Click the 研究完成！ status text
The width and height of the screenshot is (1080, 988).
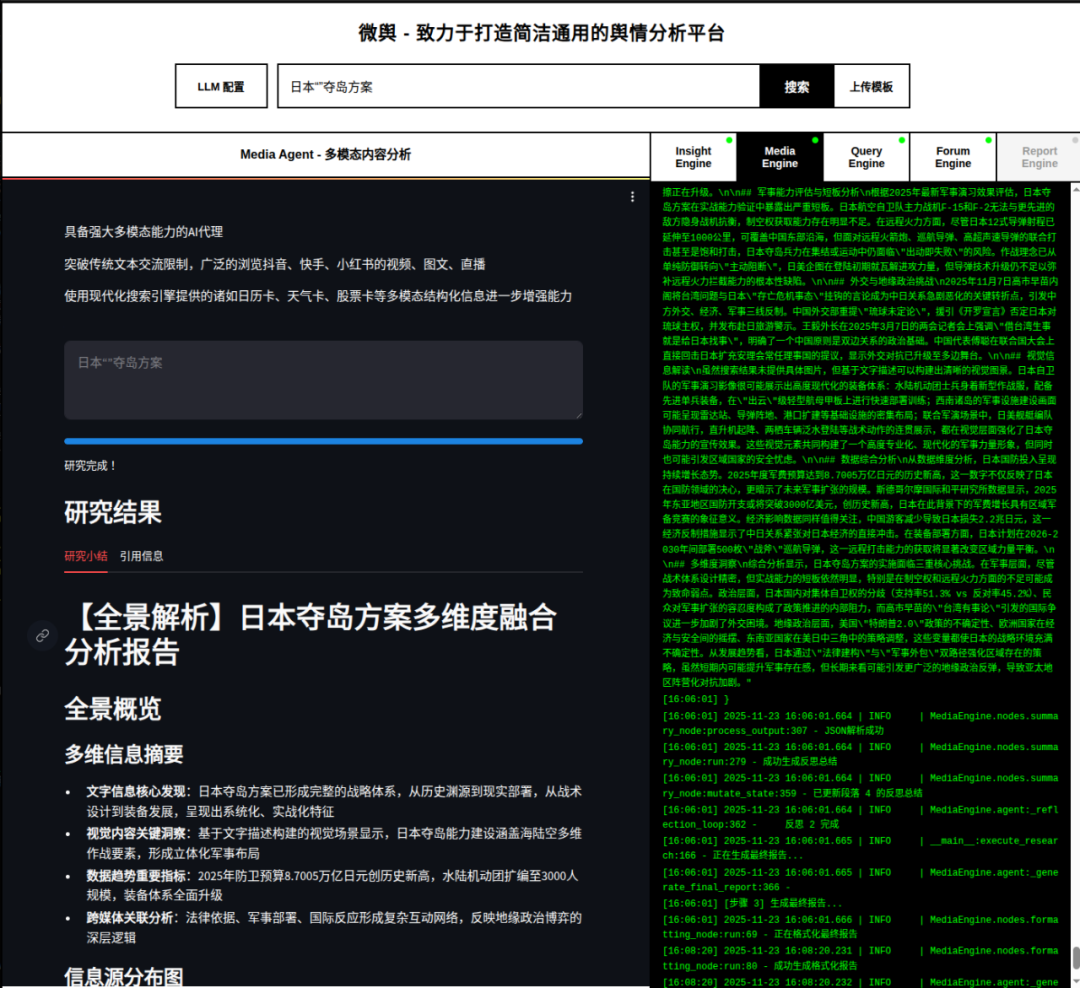coord(90,466)
